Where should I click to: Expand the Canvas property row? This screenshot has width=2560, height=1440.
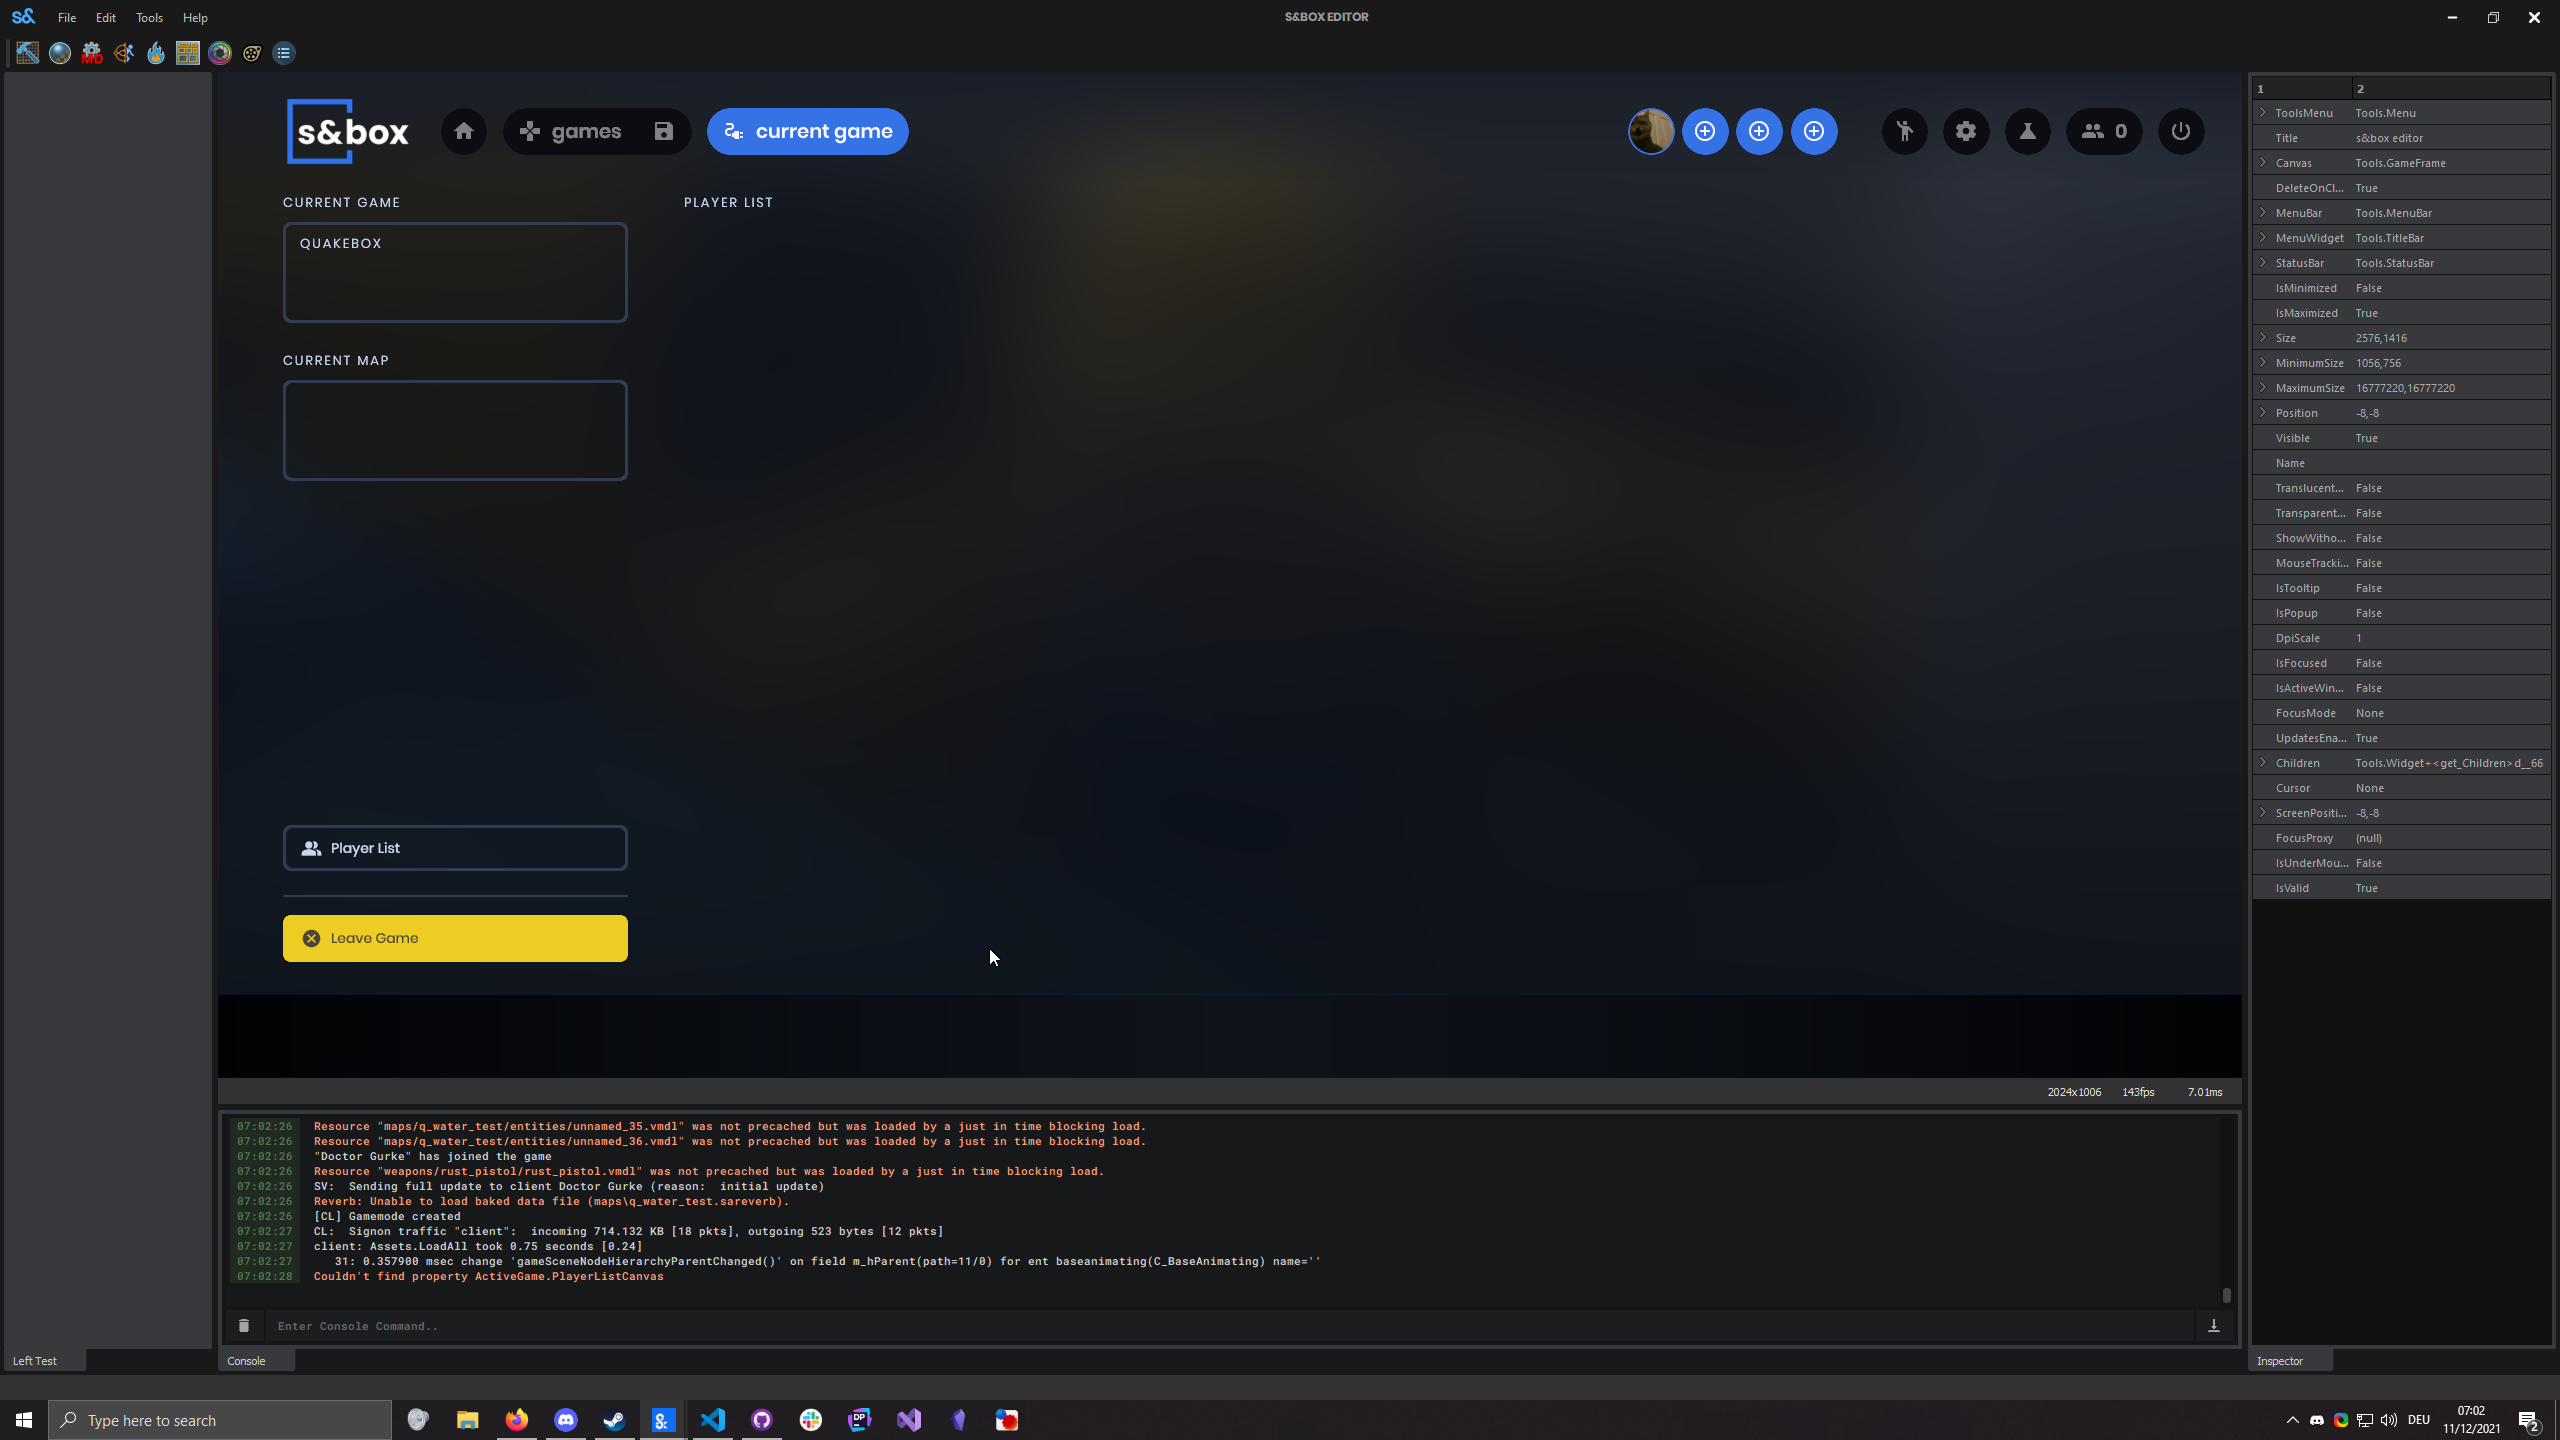point(2263,162)
